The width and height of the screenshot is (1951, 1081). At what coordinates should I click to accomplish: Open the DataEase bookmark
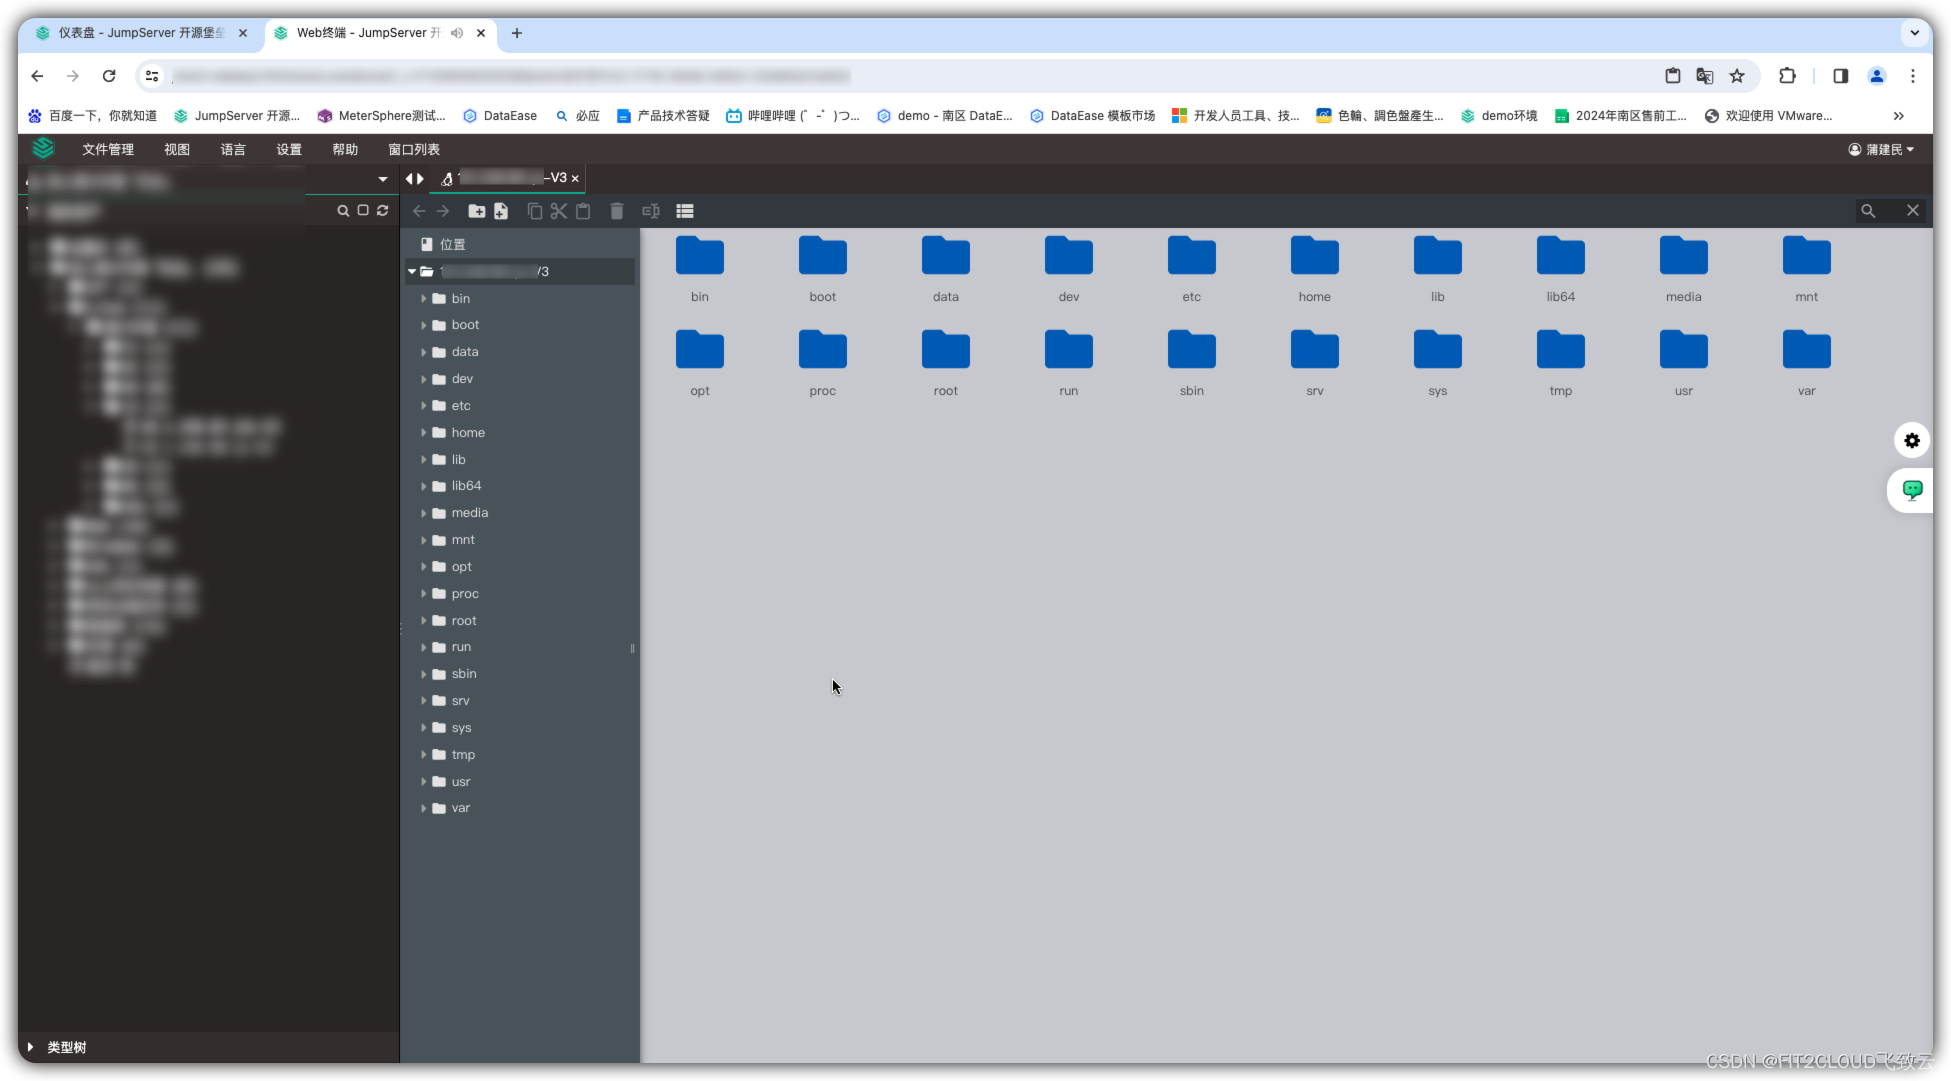pyautogui.click(x=500, y=116)
